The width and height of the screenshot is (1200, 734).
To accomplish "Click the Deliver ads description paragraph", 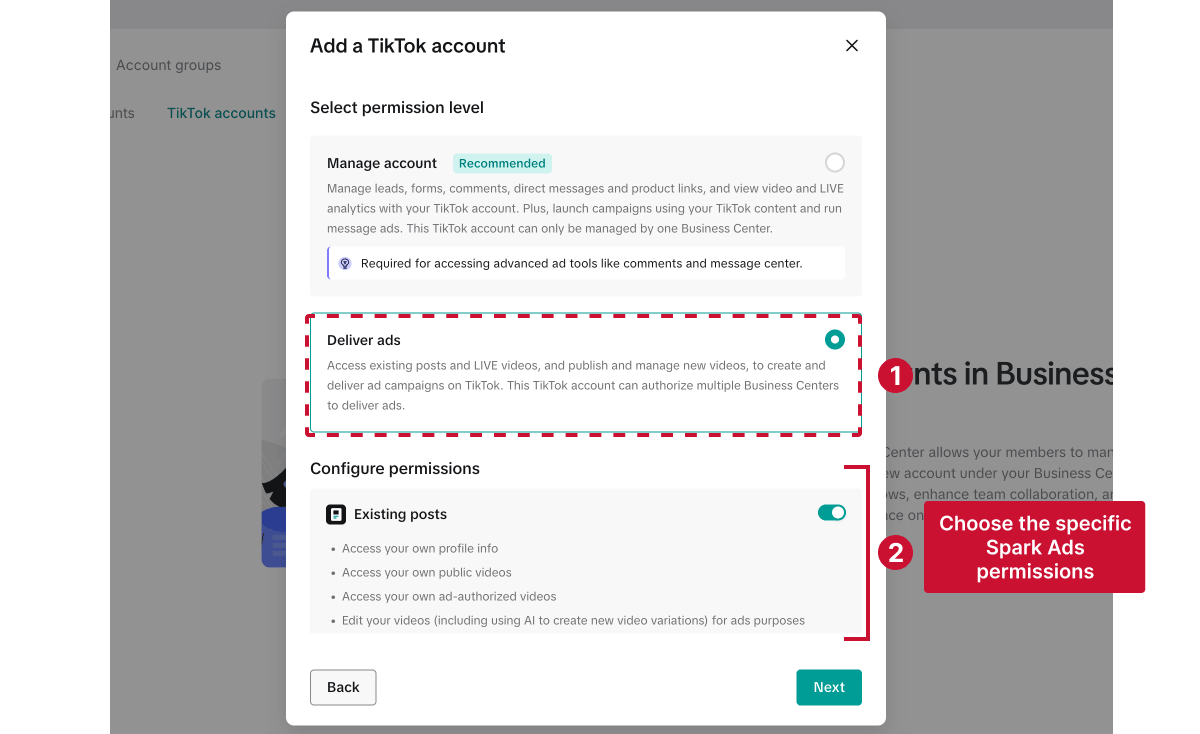I will pos(583,386).
